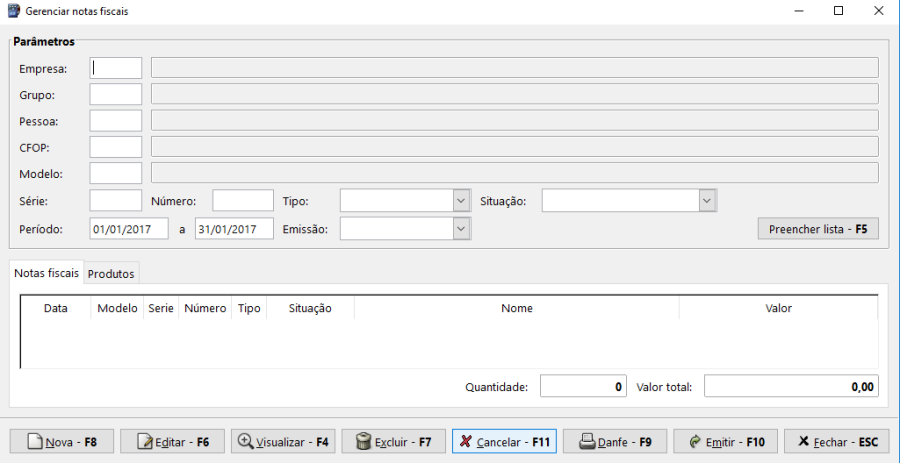Sort by the Nome column header
This screenshot has width=900, height=463.
click(x=517, y=308)
